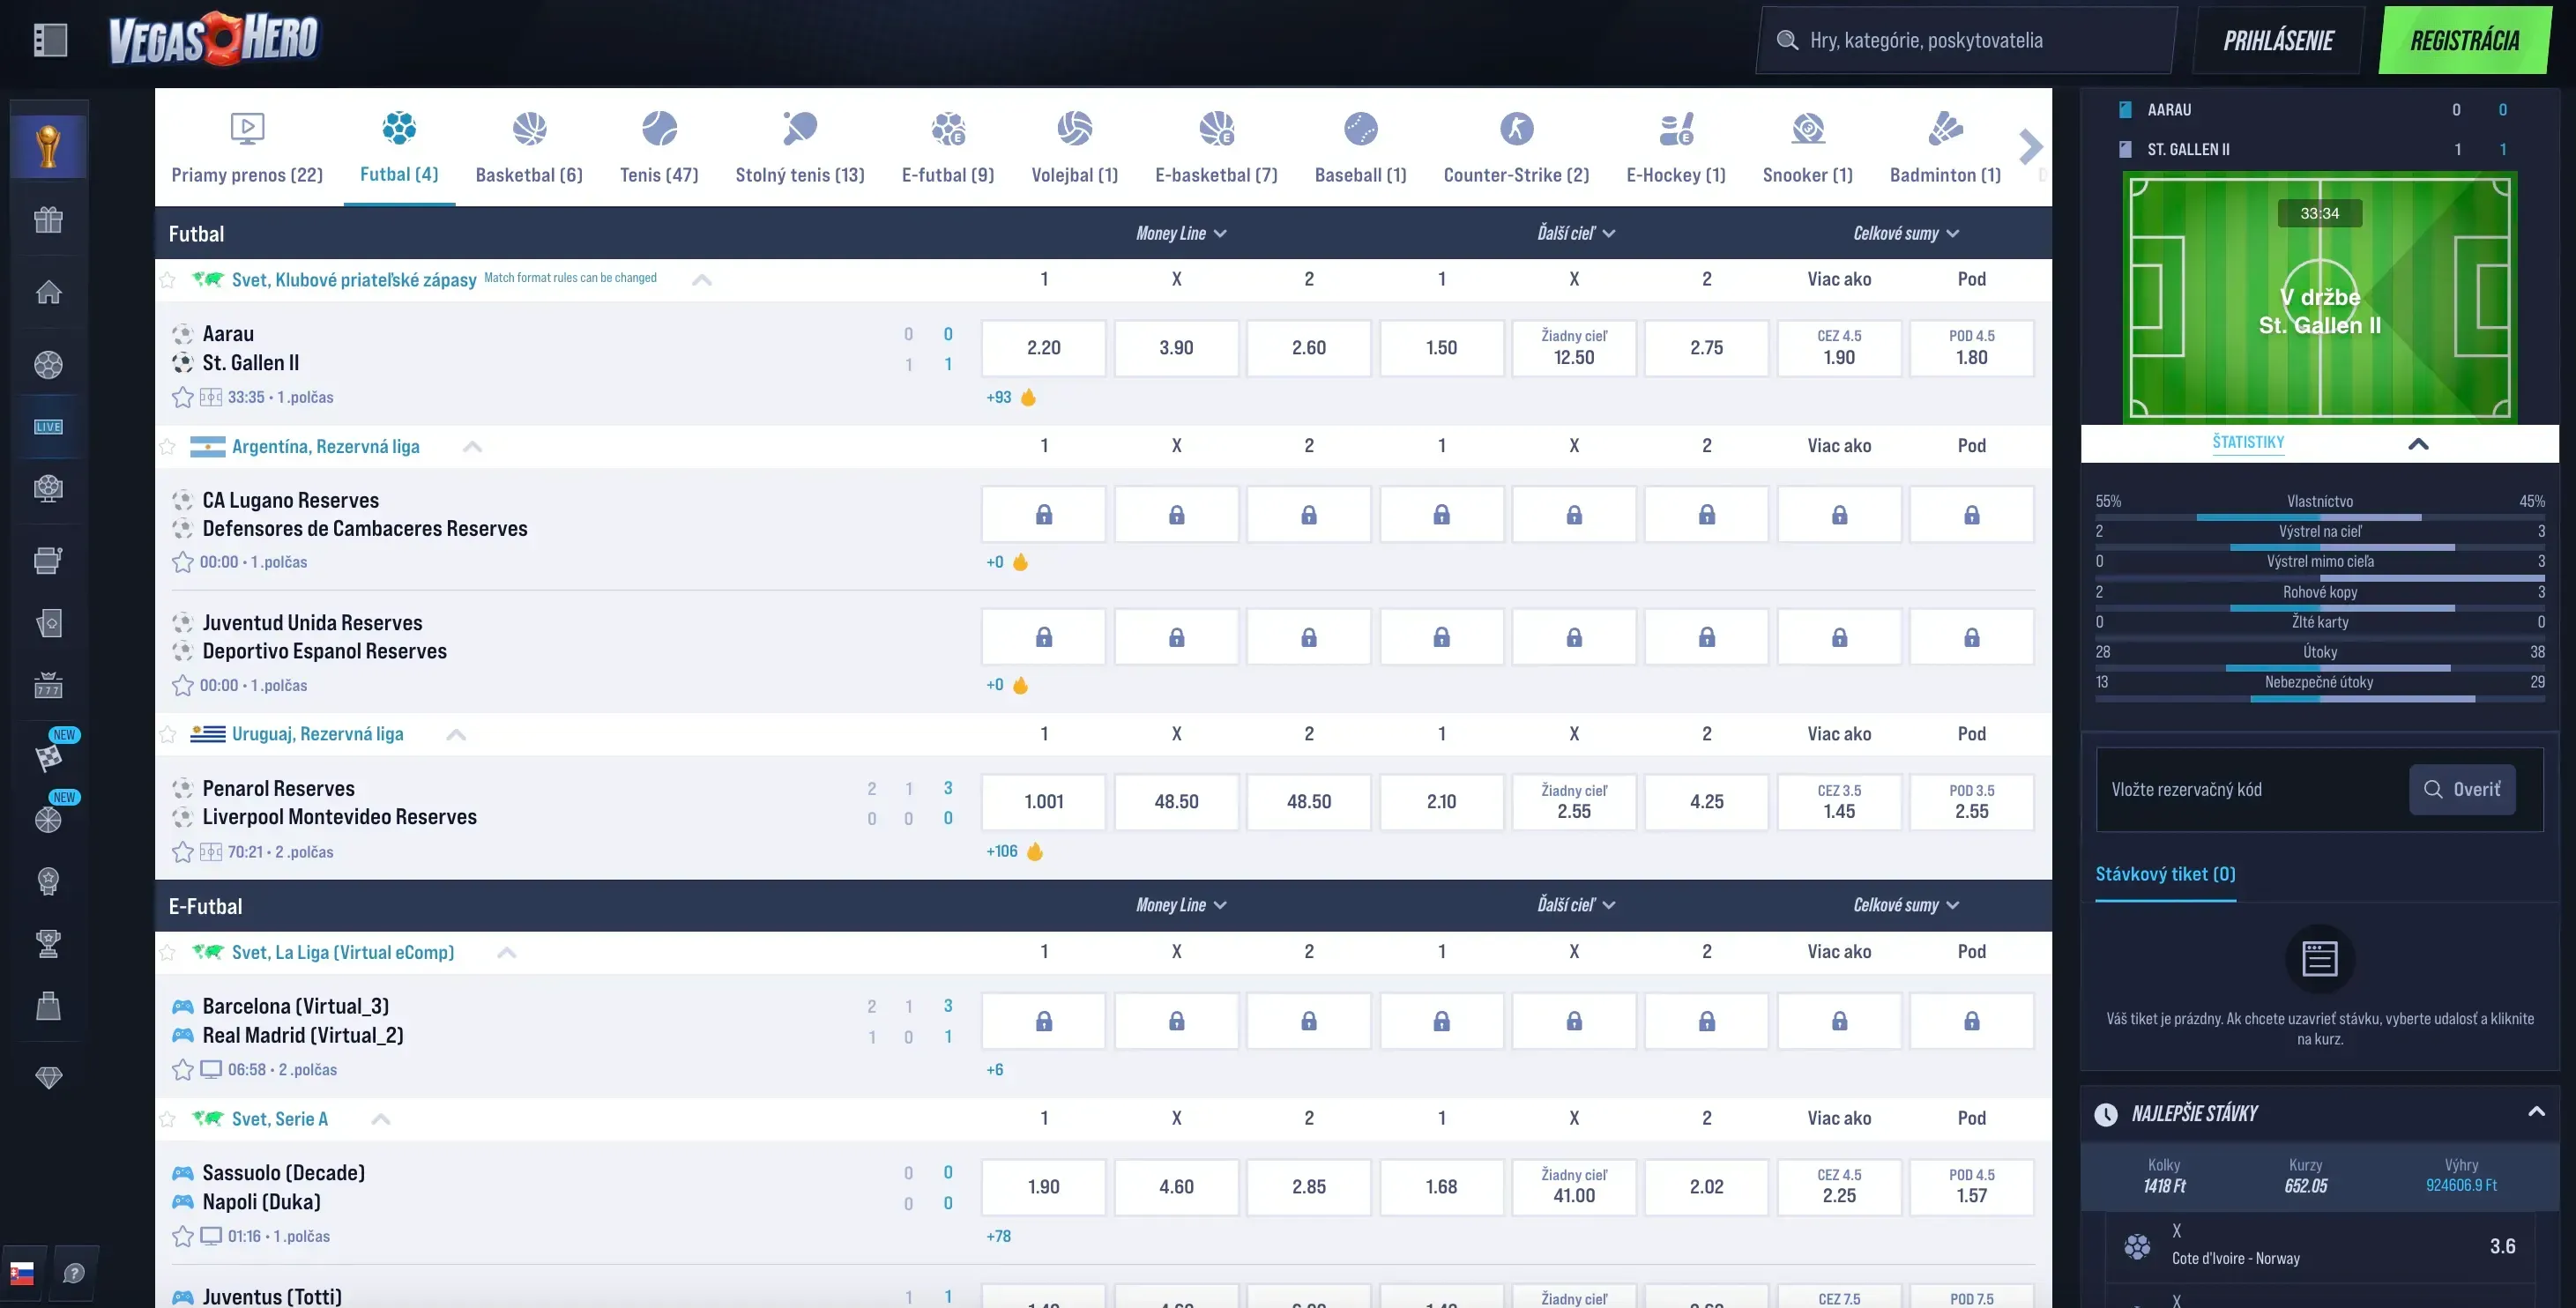
Task: Open the hamburger menu next to Vegas Hero logo
Action: [x=50, y=40]
